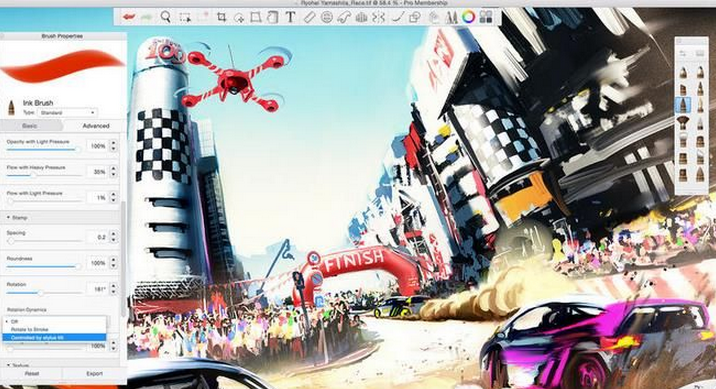The height and width of the screenshot is (389, 716).
Task: Choose the top-left pencil in the palette
Action: point(683,72)
